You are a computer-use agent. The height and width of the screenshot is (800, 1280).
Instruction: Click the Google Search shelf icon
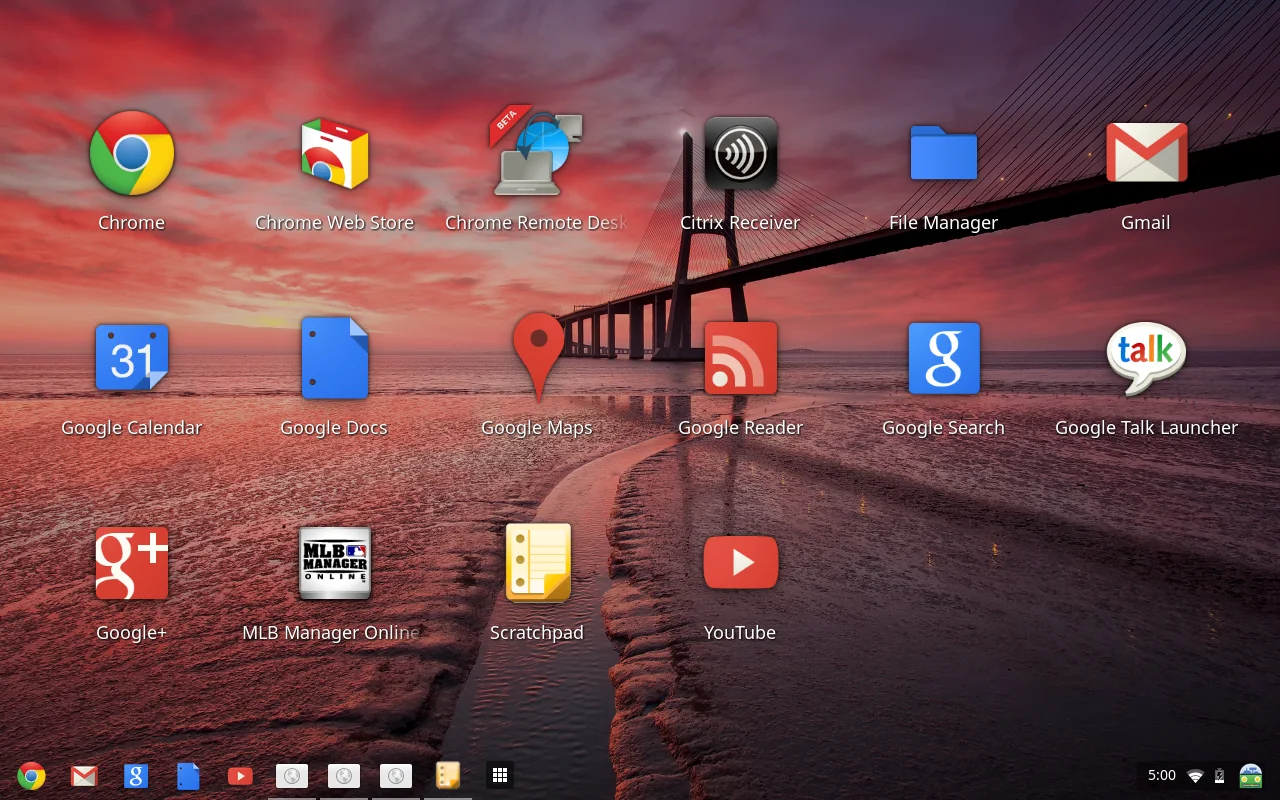[136, 775]
